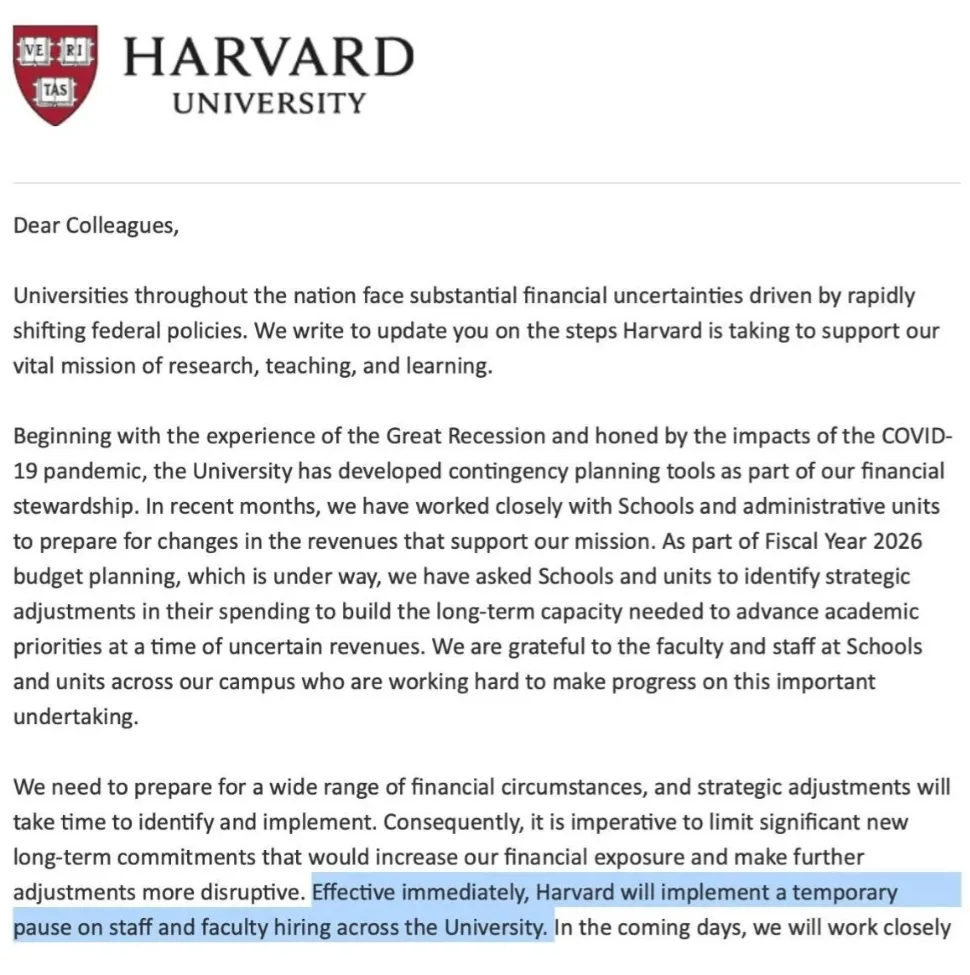The height and width of the screenshot is (975, 970).
Task: Click the HARVARD wordmark heading
Action: click(269, 57)
